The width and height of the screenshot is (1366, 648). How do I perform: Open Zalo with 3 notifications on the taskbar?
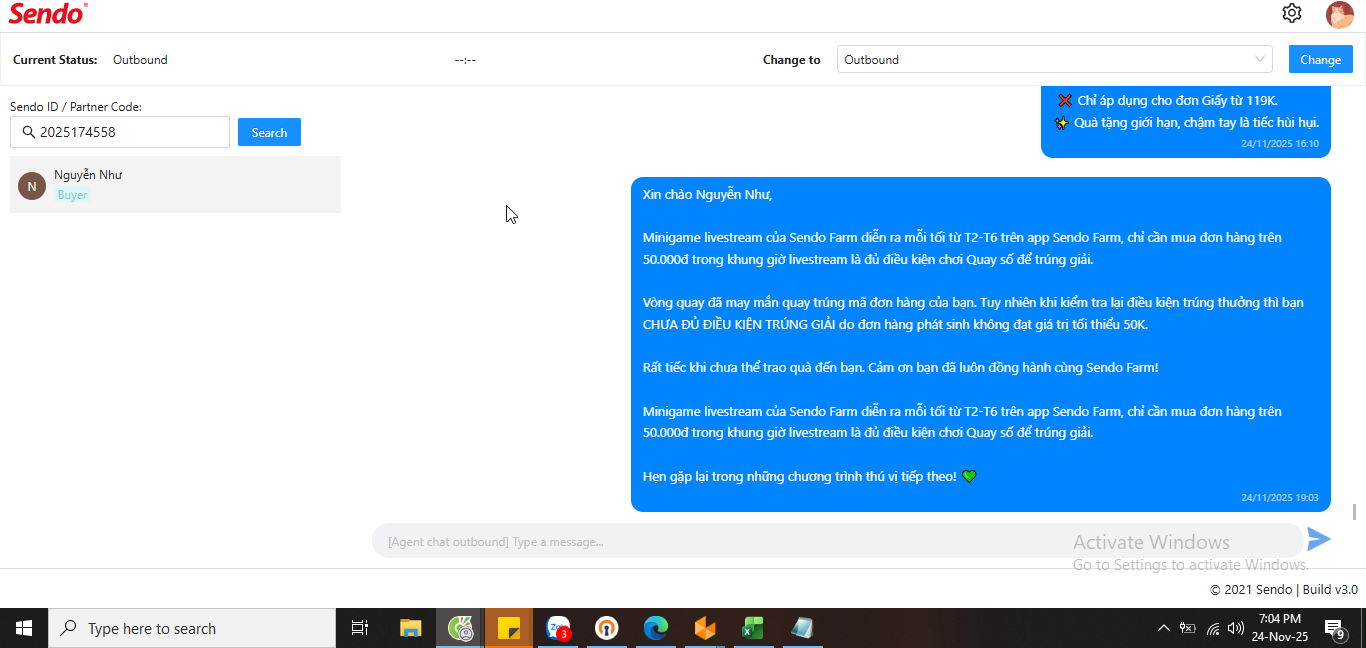tap(558, 628)
